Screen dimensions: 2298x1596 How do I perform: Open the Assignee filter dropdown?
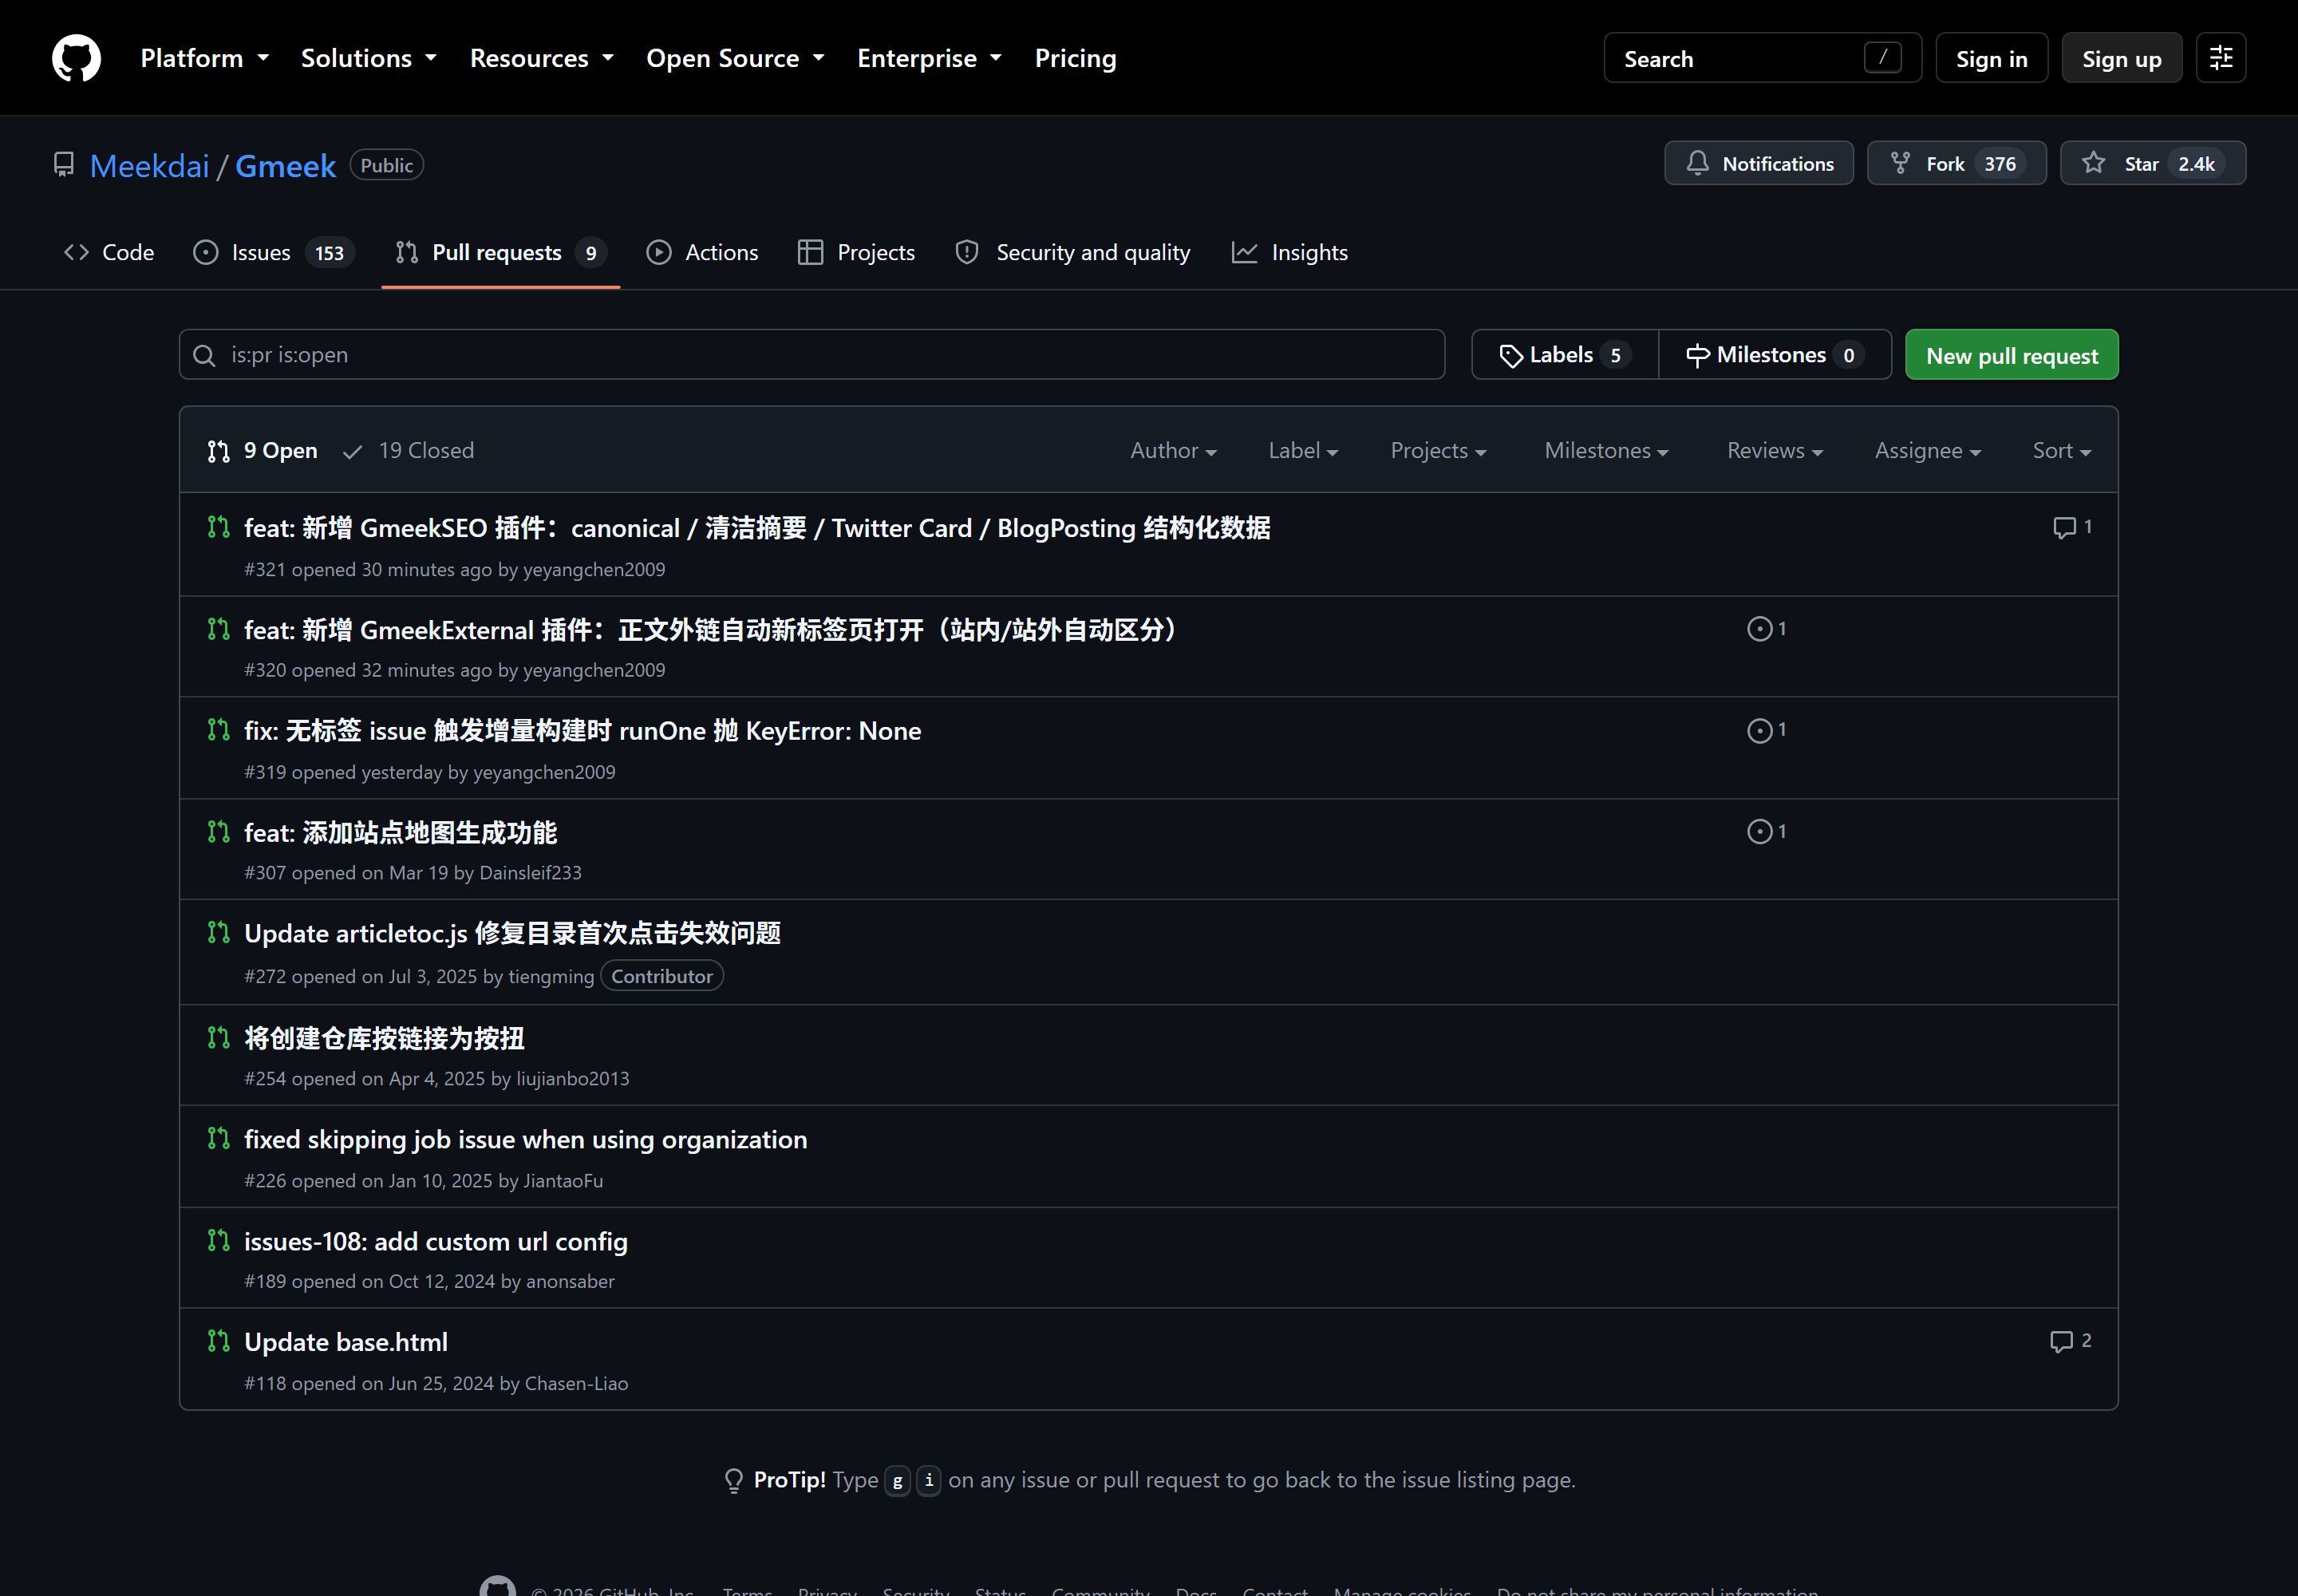tap(1927, 451)
